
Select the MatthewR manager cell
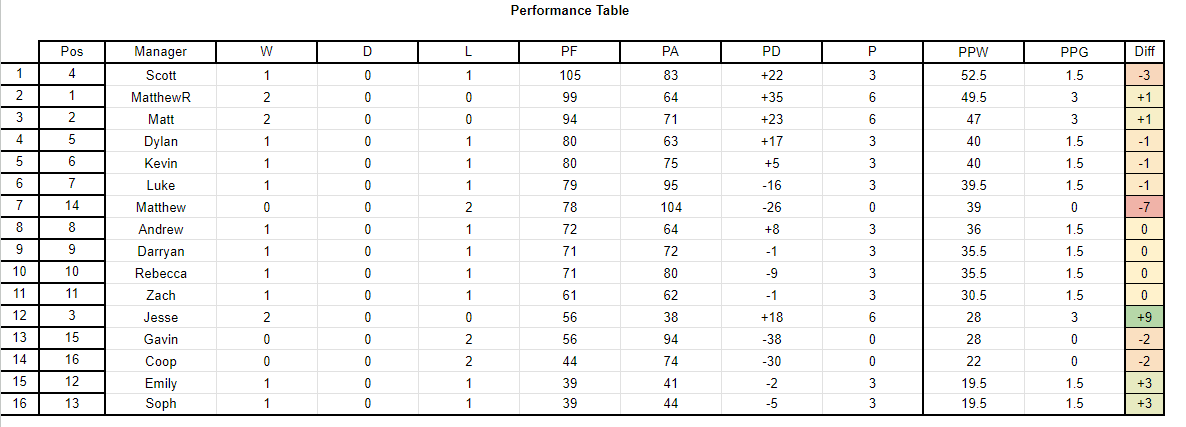click(x=160, y=97)
